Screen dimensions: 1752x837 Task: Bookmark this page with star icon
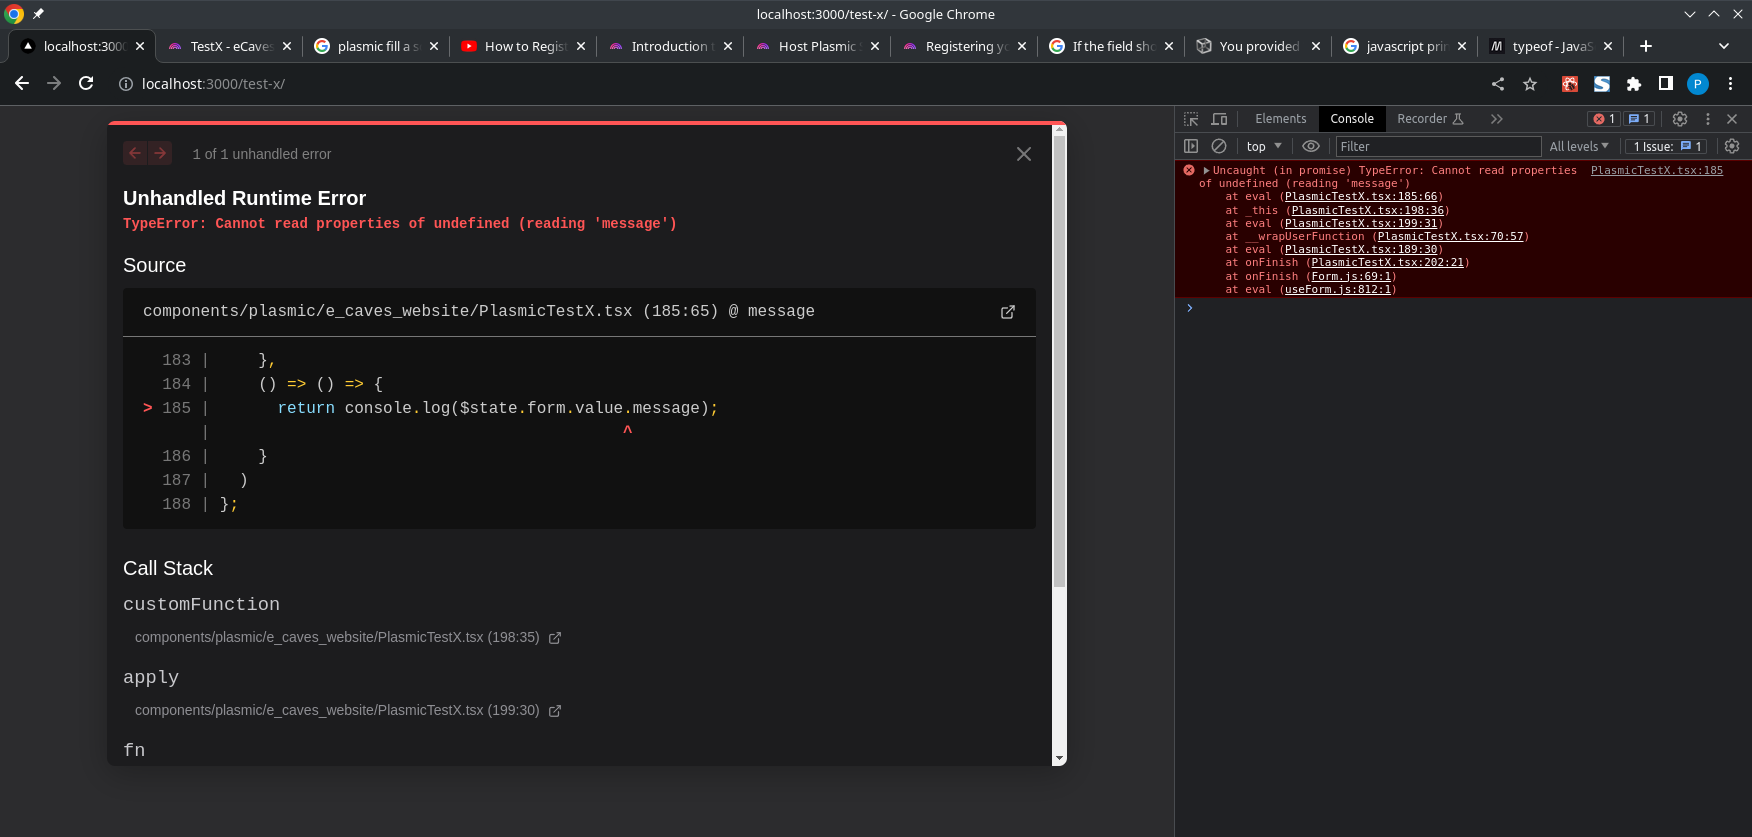pos(1530,84)
